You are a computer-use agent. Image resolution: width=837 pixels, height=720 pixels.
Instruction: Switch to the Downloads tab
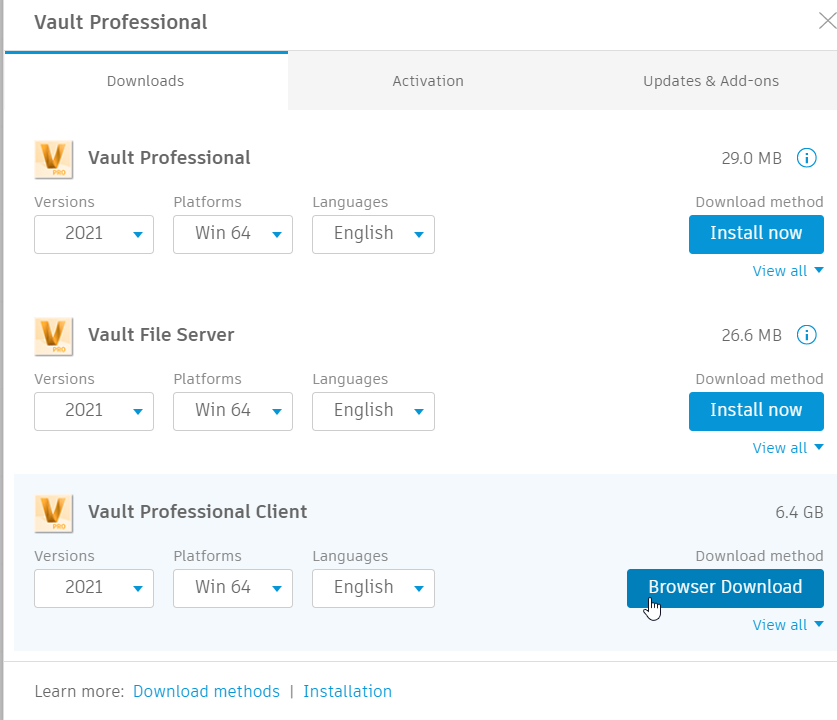point(146,81)
